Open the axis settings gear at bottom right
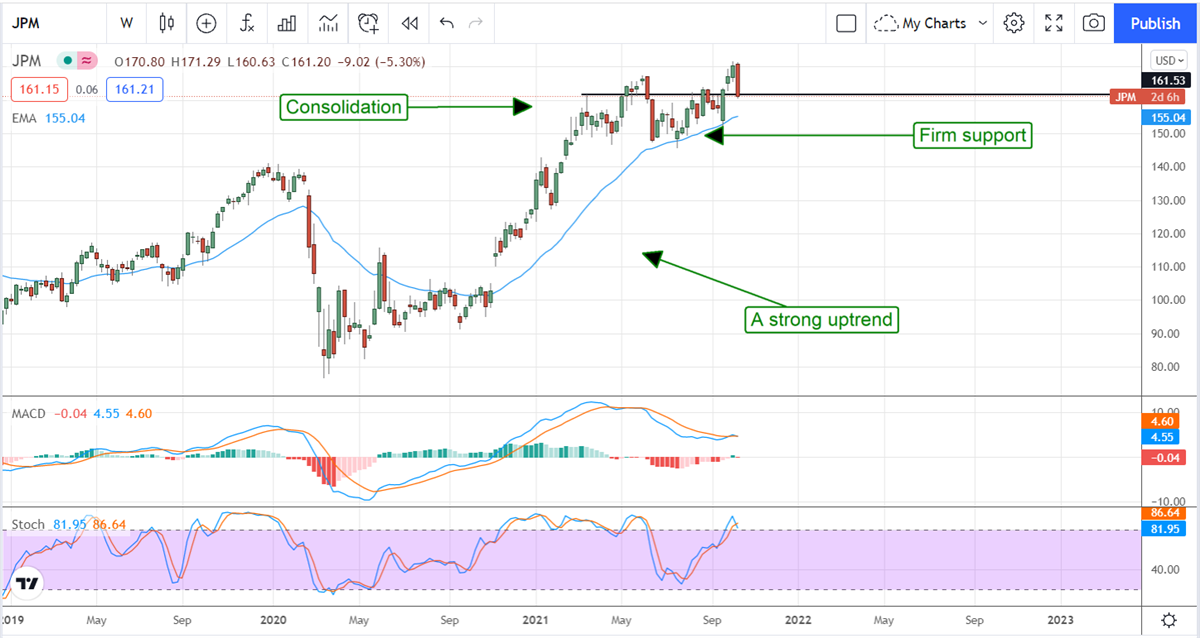Screen dimensions: 1200x638 (x=1169, y=619)
